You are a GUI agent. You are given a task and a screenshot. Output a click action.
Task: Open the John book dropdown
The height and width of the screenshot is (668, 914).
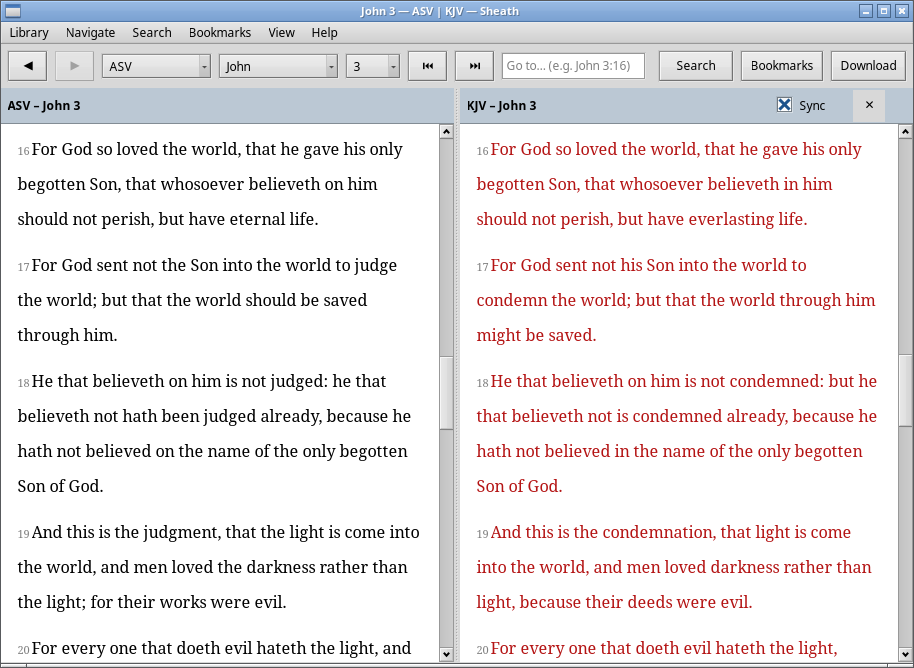278,66
